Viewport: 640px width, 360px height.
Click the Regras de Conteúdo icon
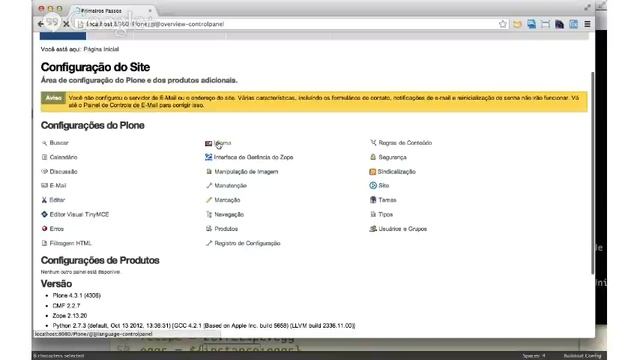click(373, 143)
